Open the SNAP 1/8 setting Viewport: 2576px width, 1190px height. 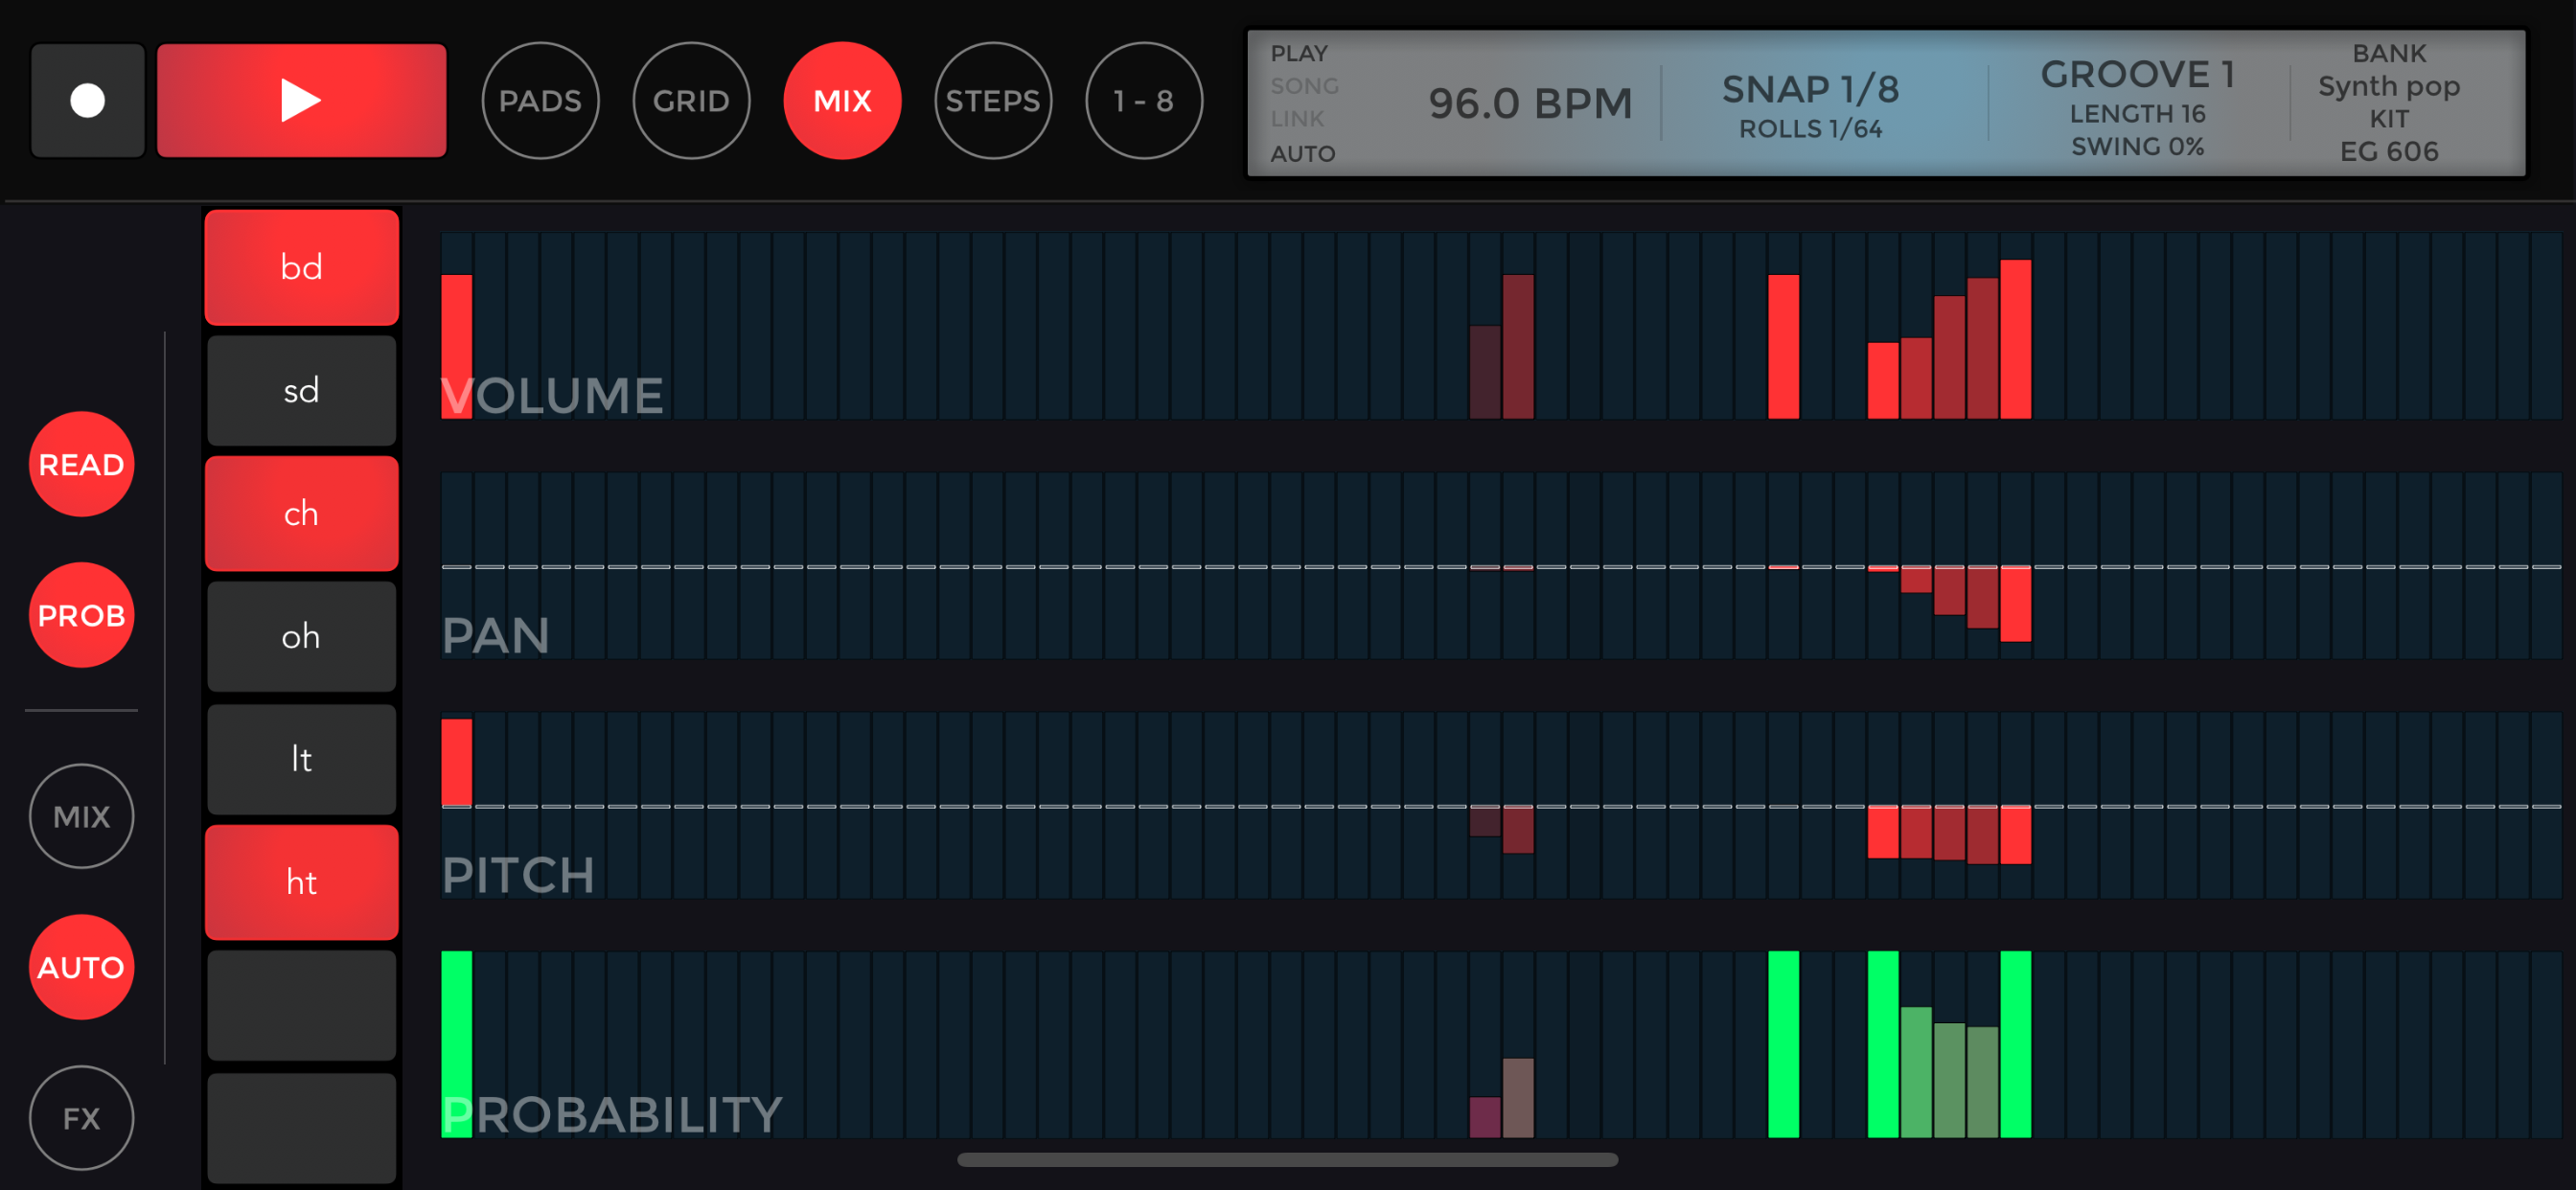click(1810, 90)
